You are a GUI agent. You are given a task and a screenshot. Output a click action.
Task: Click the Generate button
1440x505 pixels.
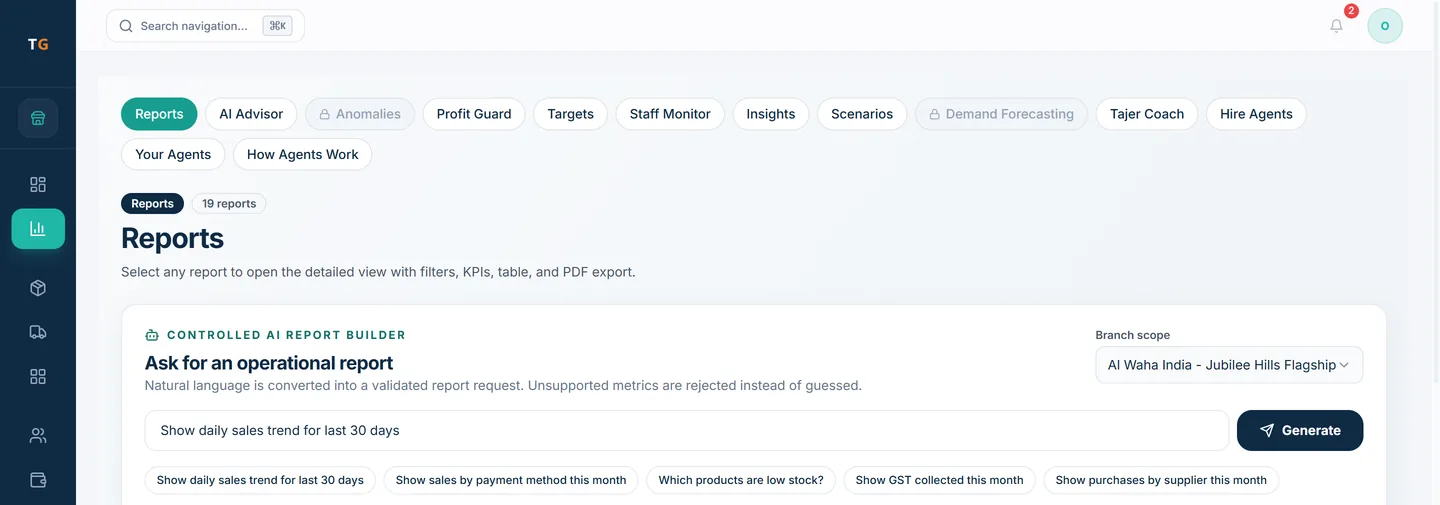pos(1300,430)
